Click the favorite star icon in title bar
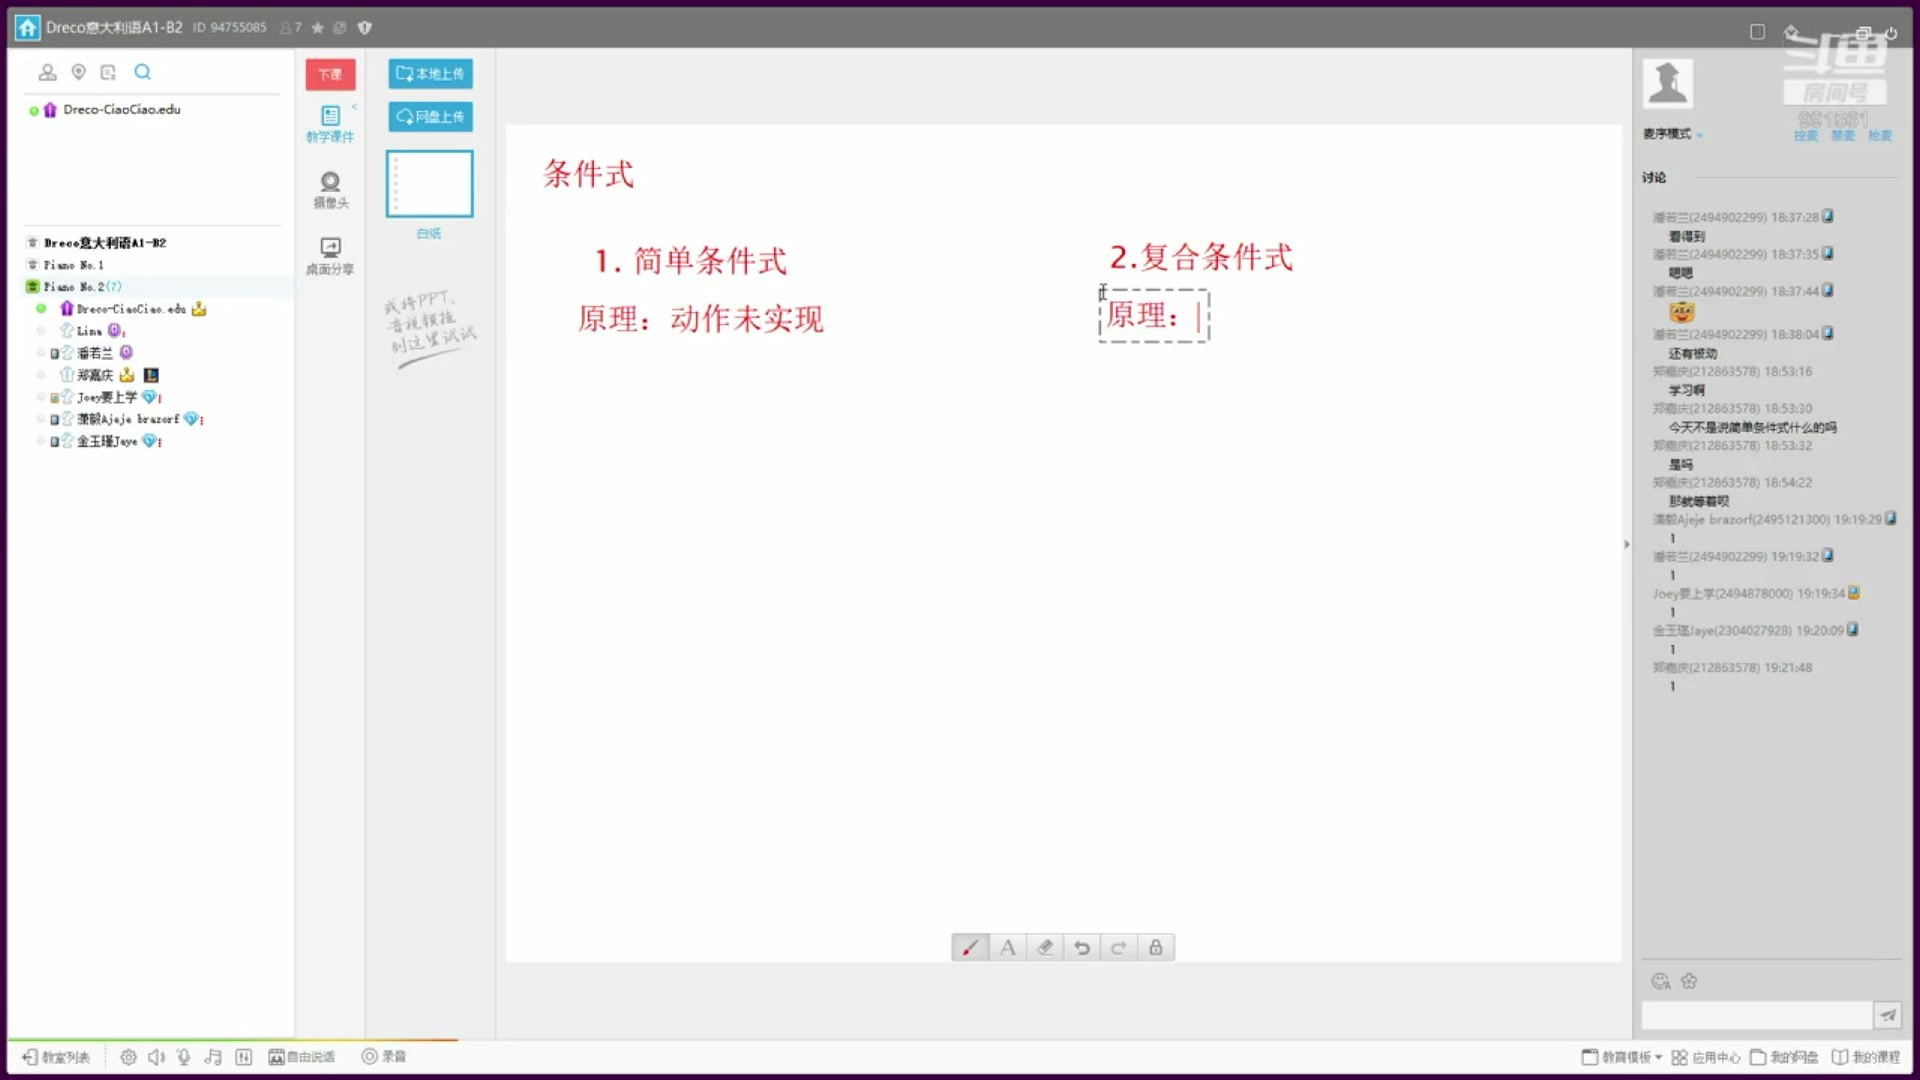Image resolution: width=1920 pixels, height=1080 pixels. click(x=318, y=28)
